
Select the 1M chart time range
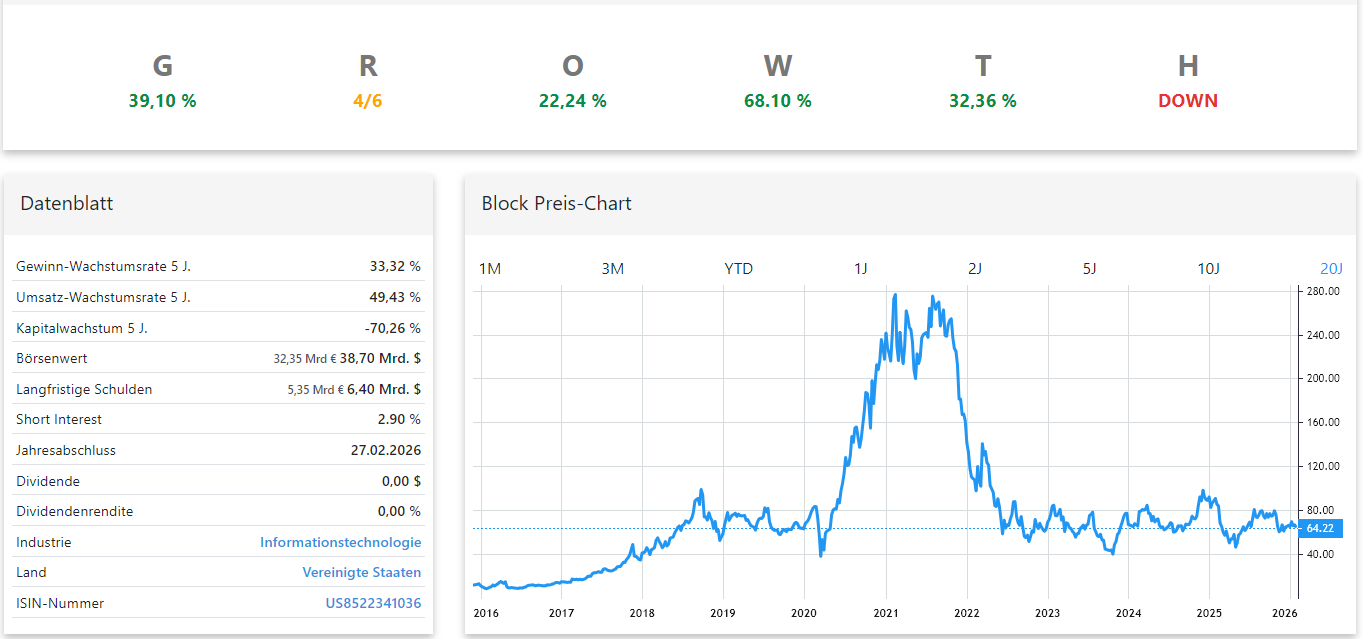pyautogui.click(x=490, y=269)
